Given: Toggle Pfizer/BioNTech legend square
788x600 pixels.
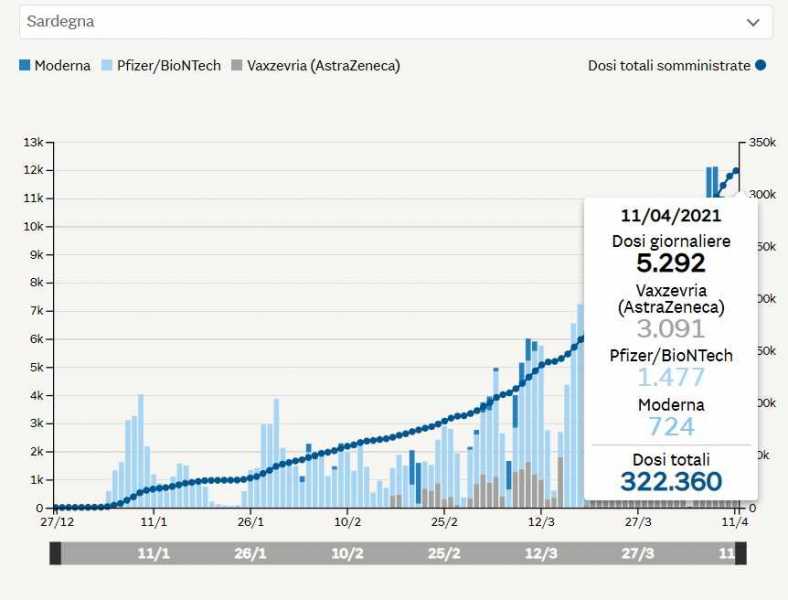Looking at the screenshot, I should point(107,65).
